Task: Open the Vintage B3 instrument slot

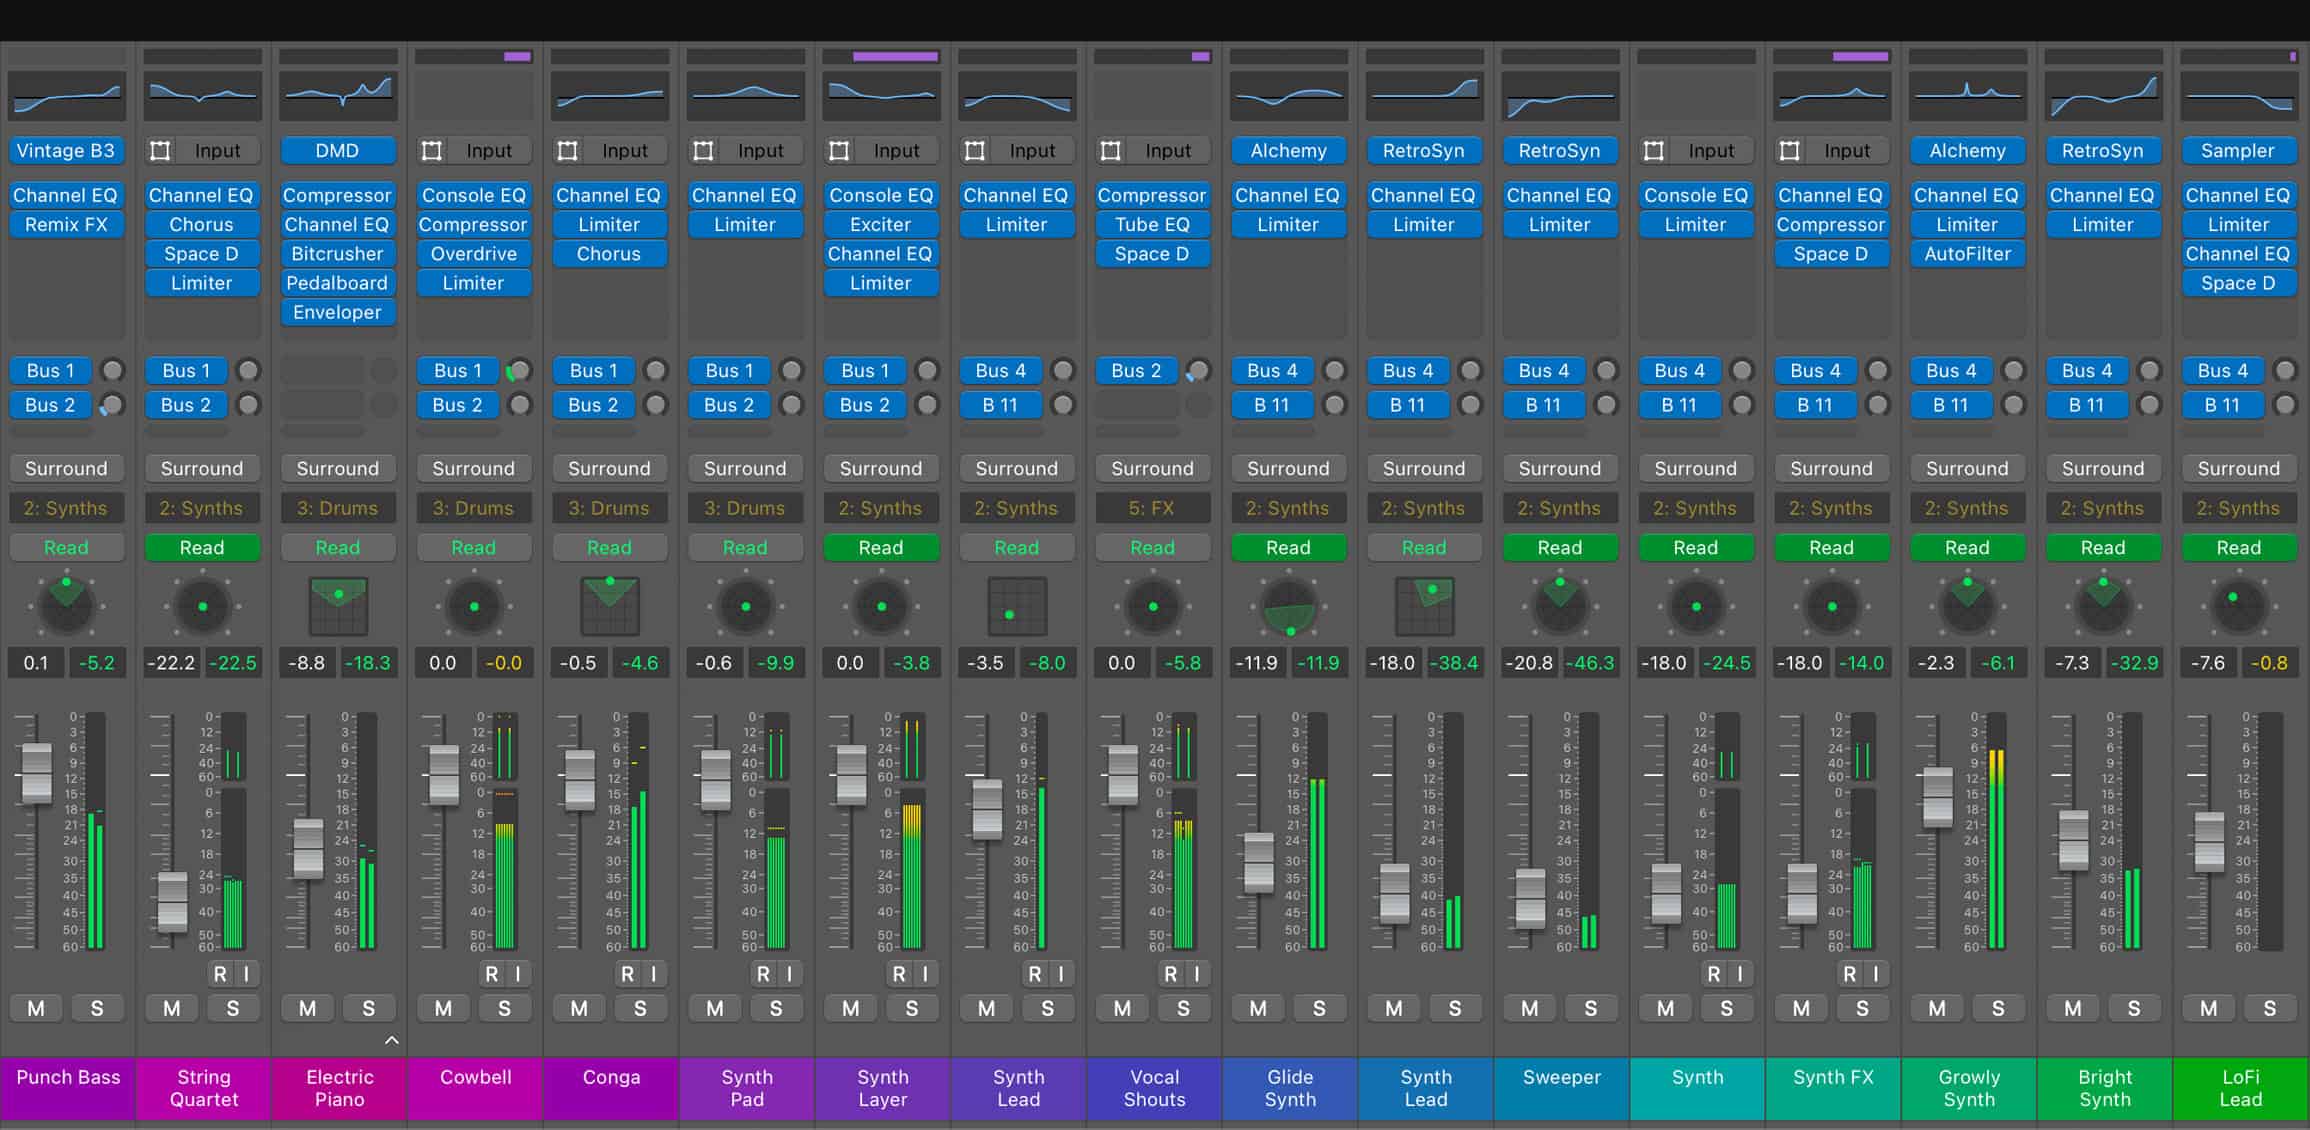Action: coord(66,151)
